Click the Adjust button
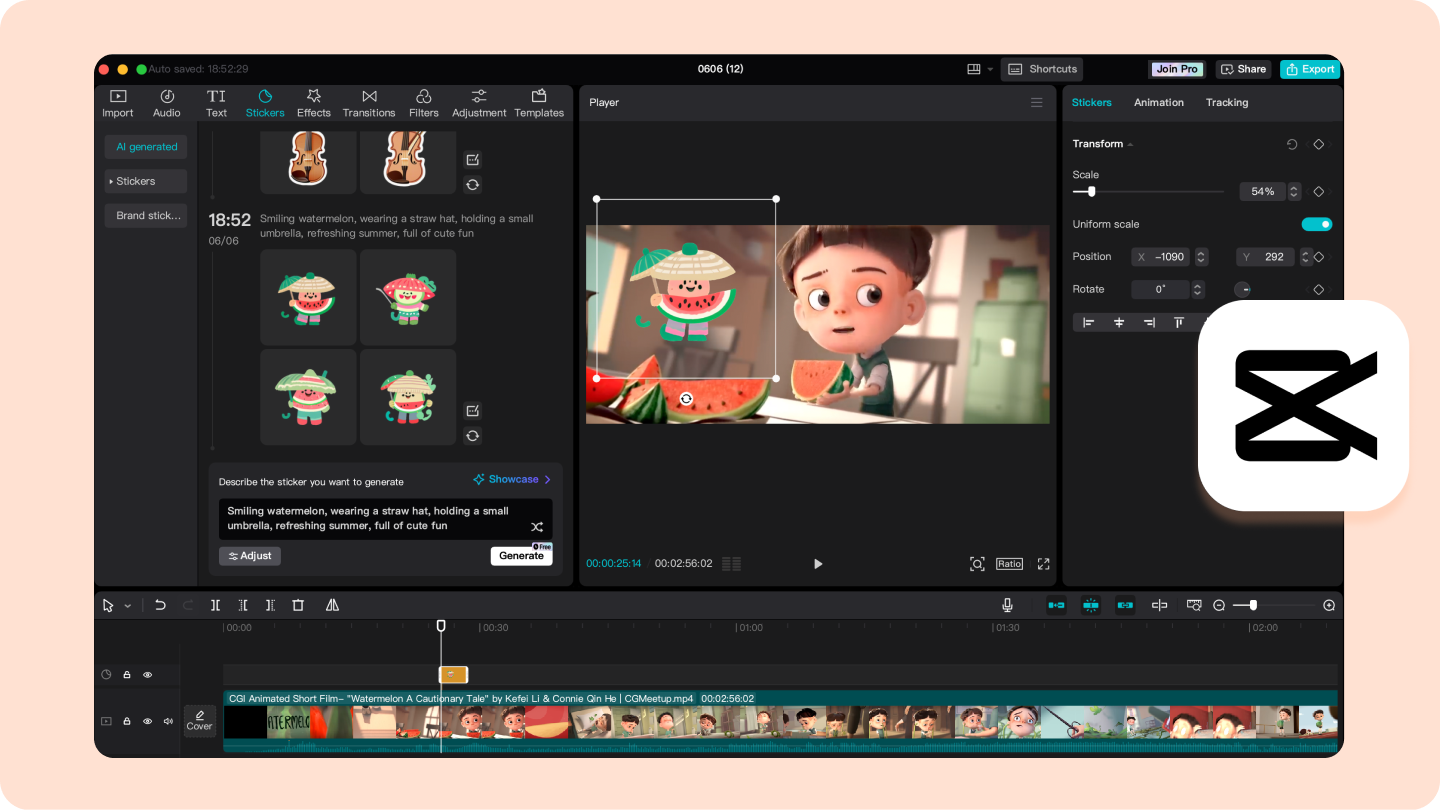 point(250,556)
